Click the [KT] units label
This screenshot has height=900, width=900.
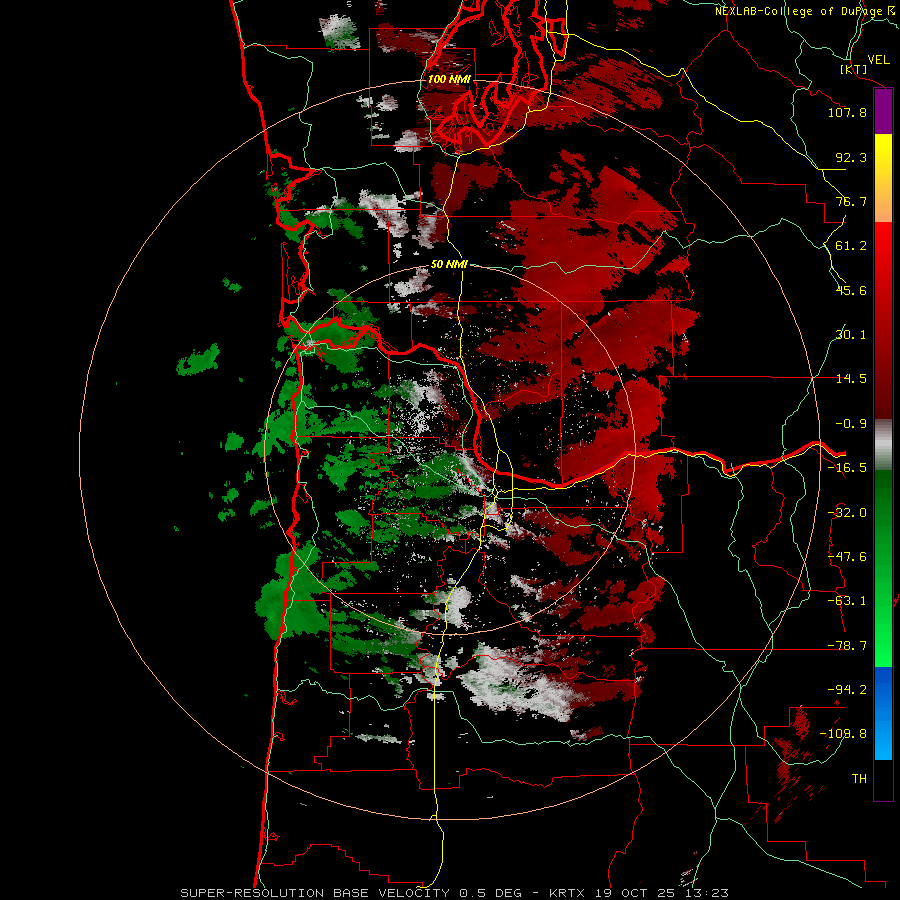pyautogui.click(x=853, y=69)
